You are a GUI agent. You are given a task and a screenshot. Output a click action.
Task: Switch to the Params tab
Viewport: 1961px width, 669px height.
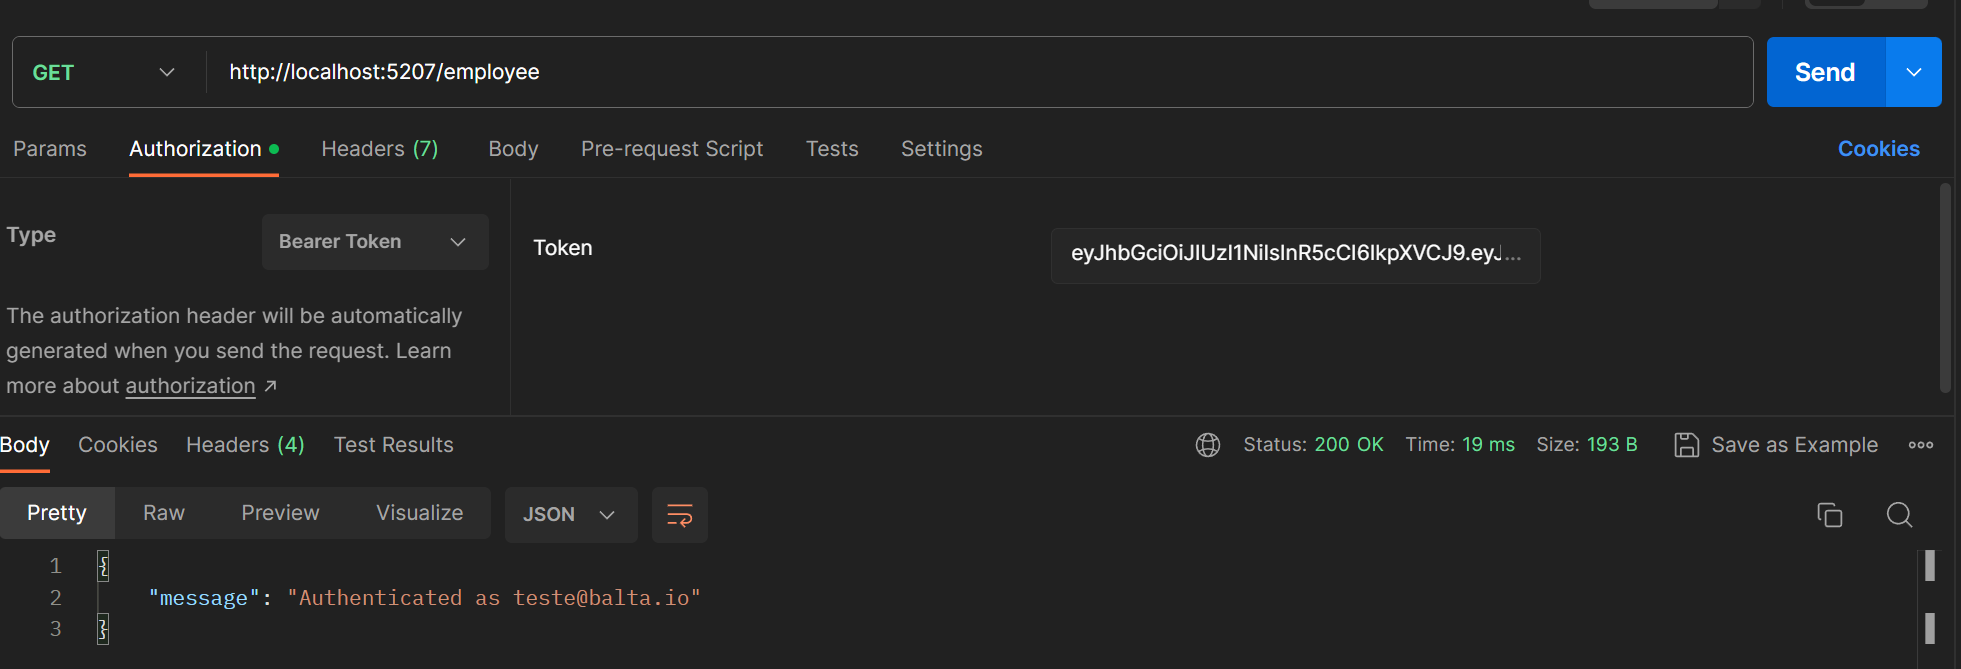50,149
